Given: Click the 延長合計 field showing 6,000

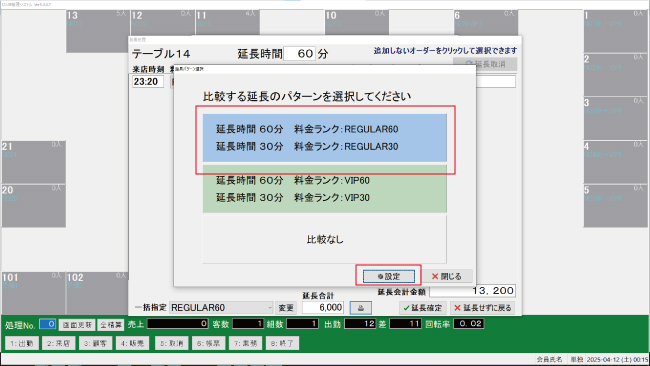Looking at the screenshot, I should point(323,308).
